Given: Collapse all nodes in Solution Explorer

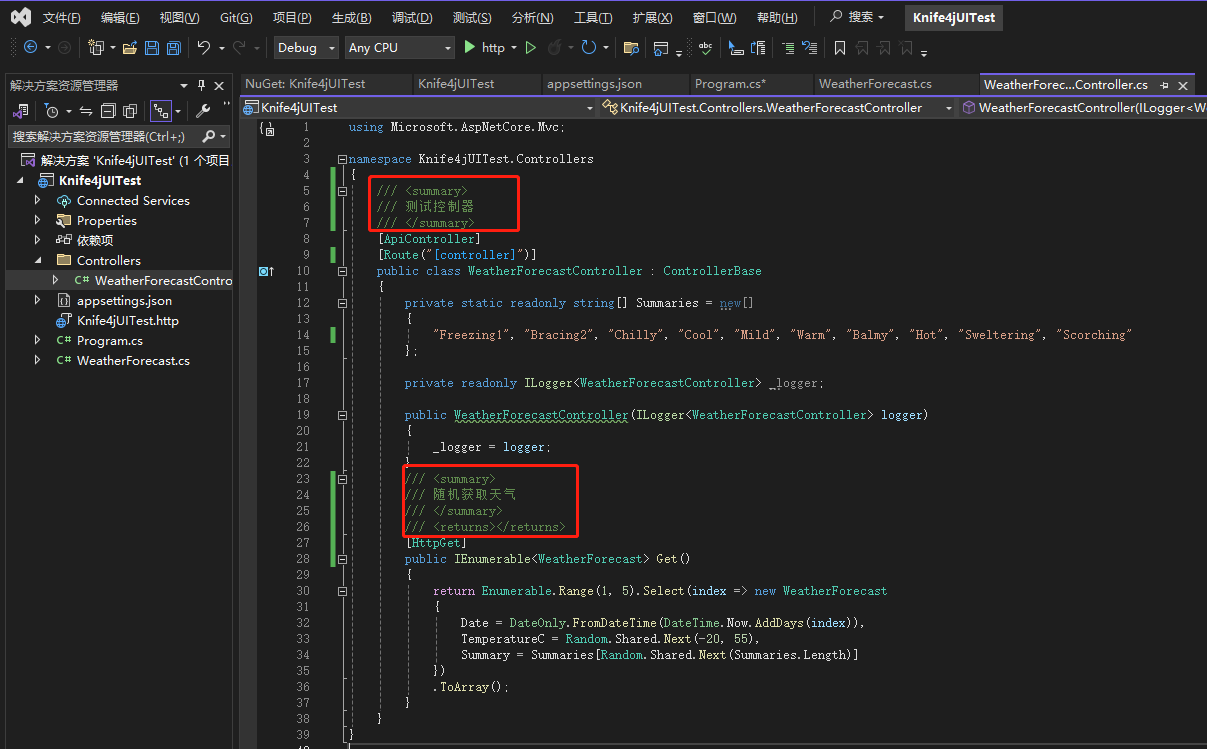Looking at the screenshot, I should tap(109, 110).
